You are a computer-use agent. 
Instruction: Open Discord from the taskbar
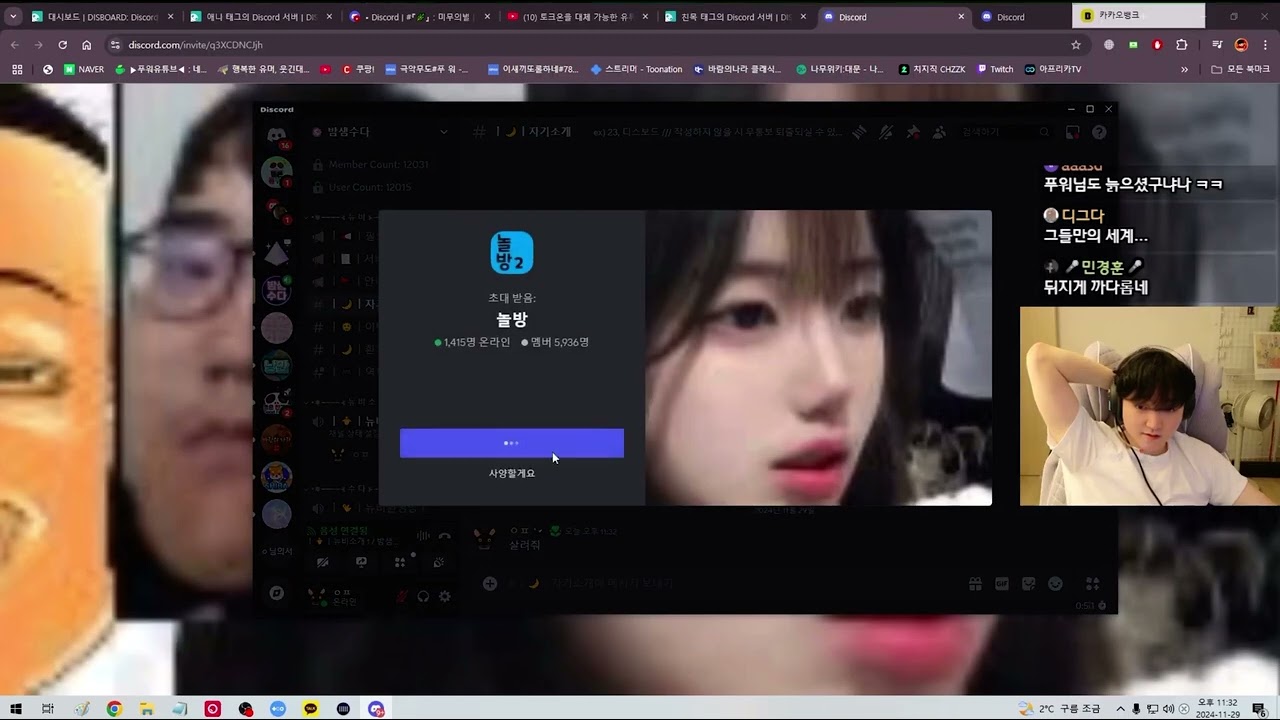[376, 709]
